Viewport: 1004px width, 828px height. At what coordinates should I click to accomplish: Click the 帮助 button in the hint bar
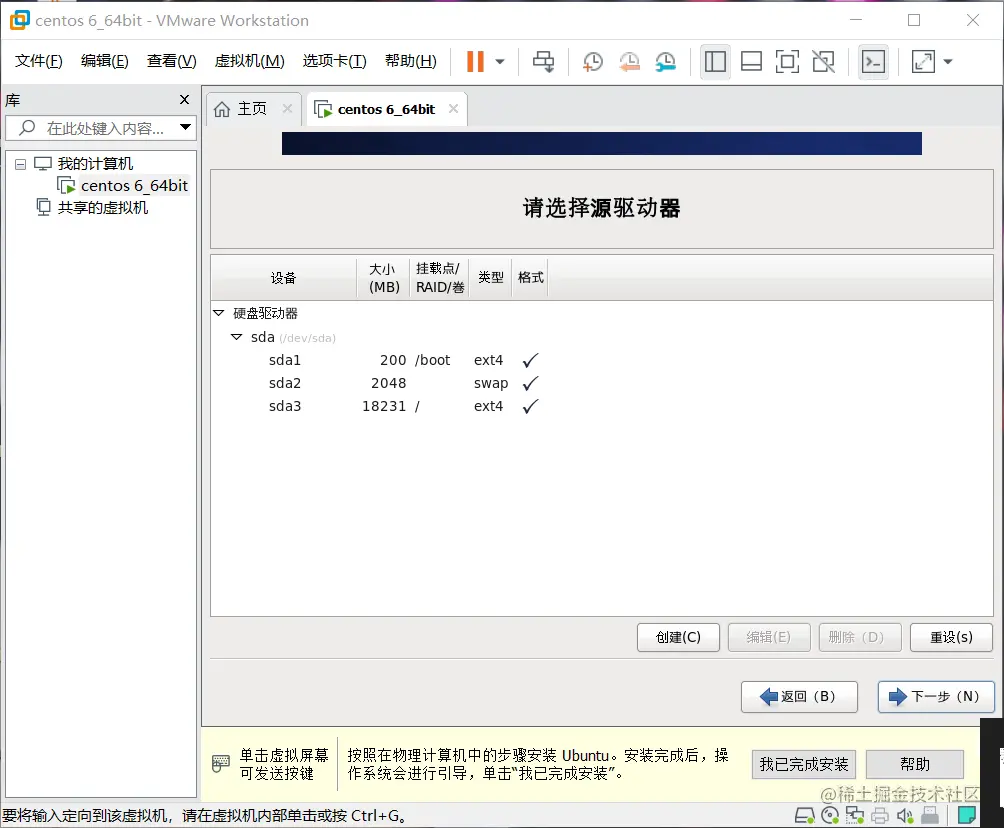914,765
